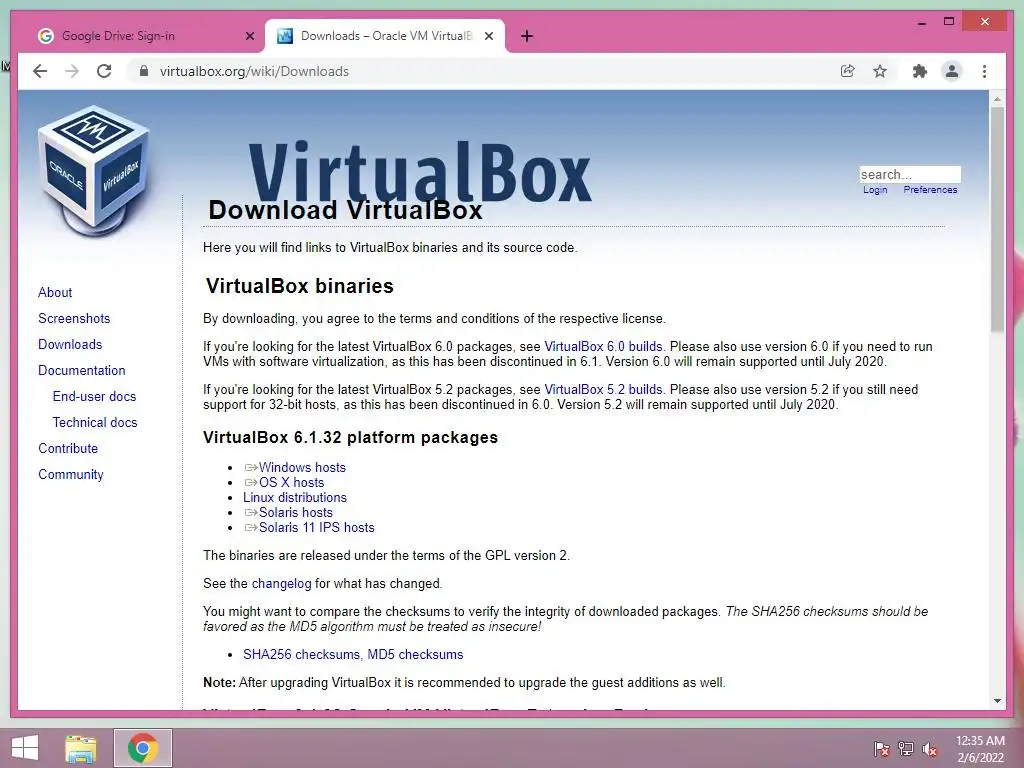Screen dimensions: 1024x768
Task: Open End-user docs sidebar link
Action: [x=94, y=396]
